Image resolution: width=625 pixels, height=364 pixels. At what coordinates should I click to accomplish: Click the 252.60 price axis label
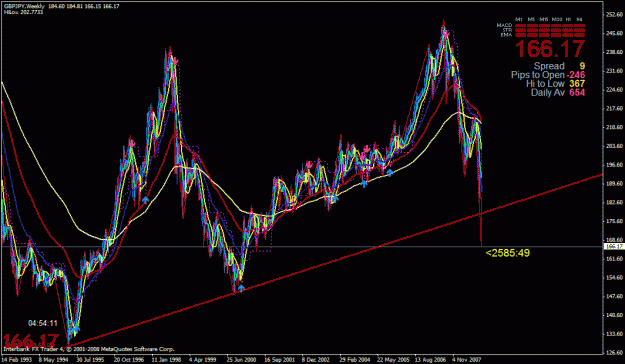click(x=613, y=15)
